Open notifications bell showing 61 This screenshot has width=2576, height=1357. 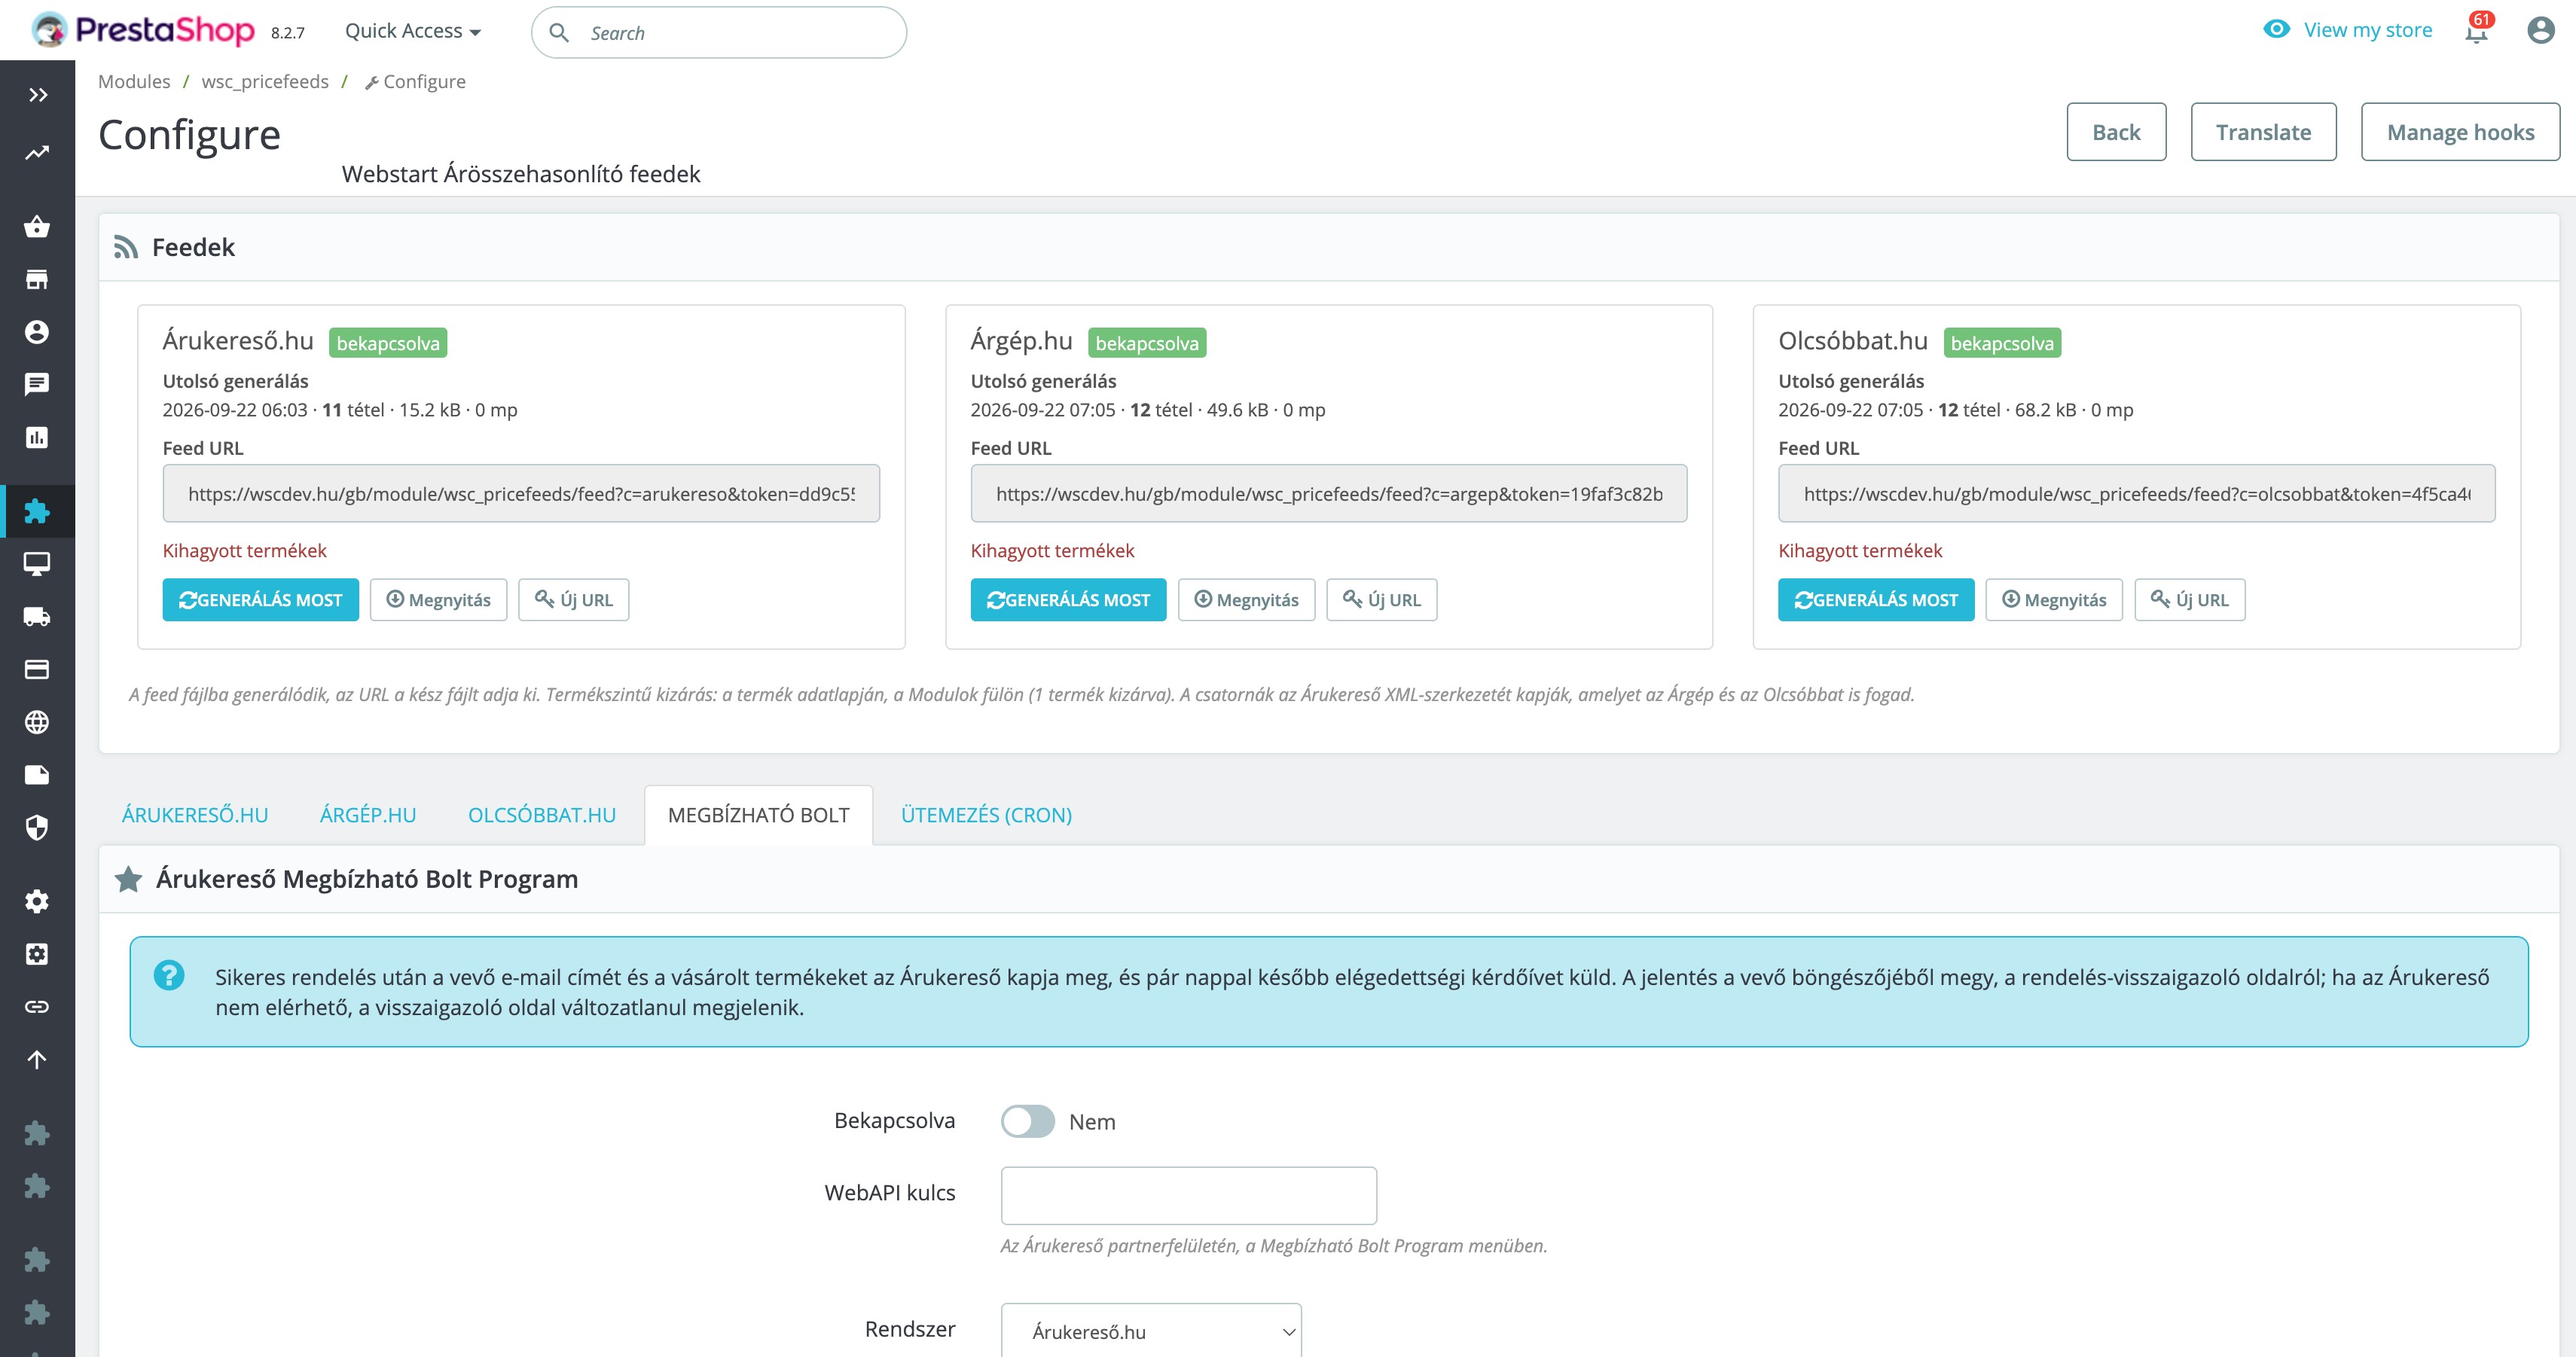2477,30
